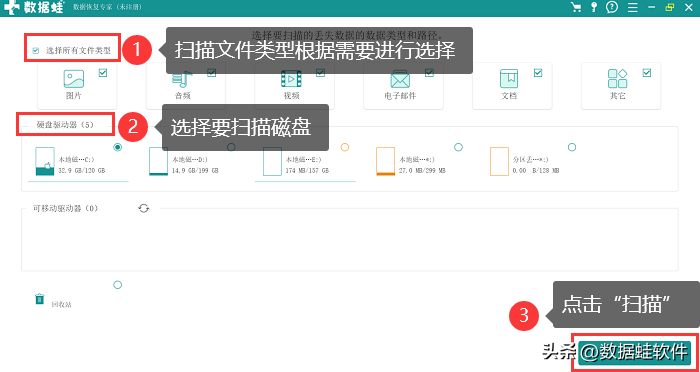The width and height of the screenshot is (700, 372).
Task: Uncheck the 电子邮件 file type checkbox
Action: [x=429, y=73]
